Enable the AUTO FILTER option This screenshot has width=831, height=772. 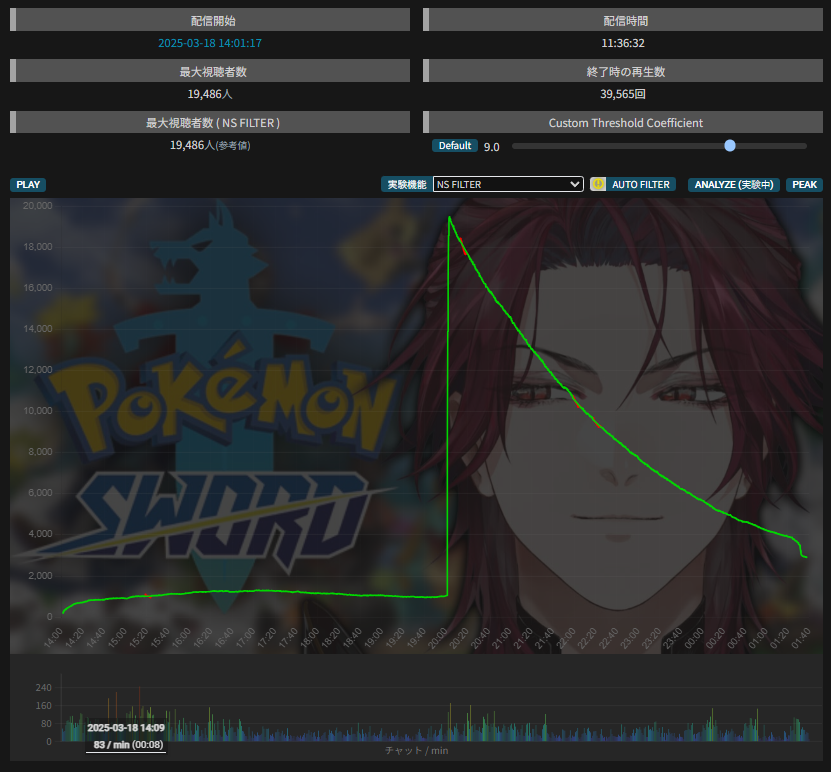641,185
